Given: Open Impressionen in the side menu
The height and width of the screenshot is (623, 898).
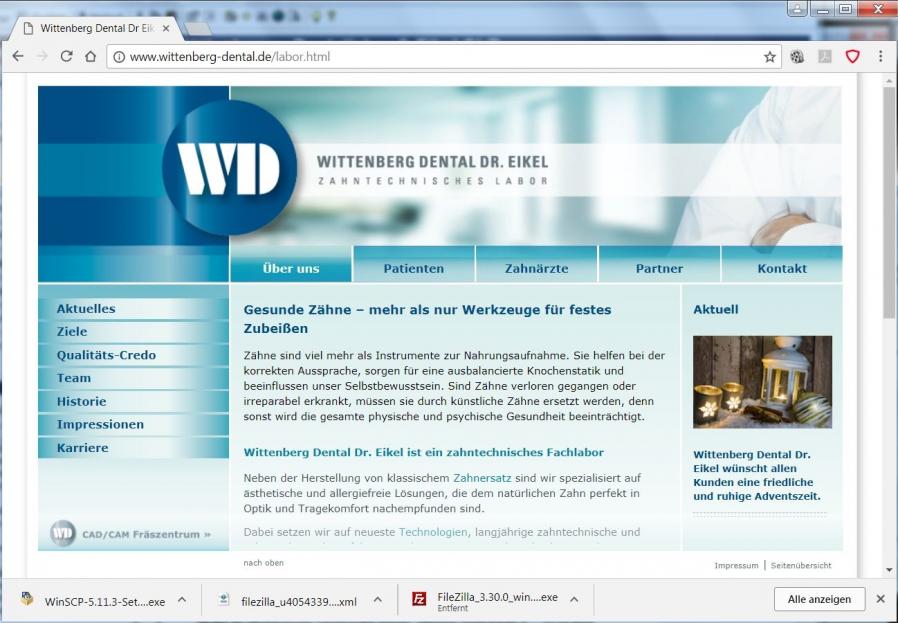Looking at the screenshot, I should tap(133, 424).
